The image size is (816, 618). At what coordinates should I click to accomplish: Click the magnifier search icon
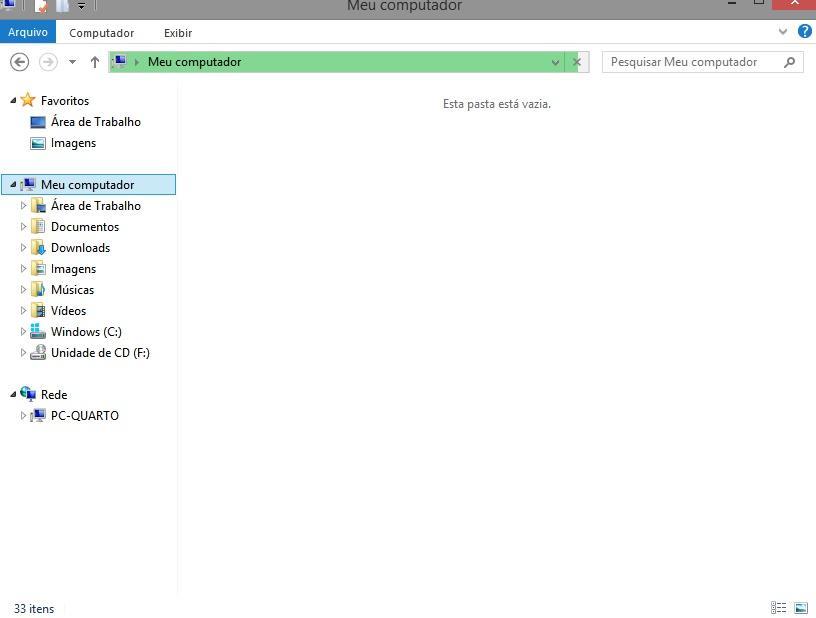(x=789, y=62)
